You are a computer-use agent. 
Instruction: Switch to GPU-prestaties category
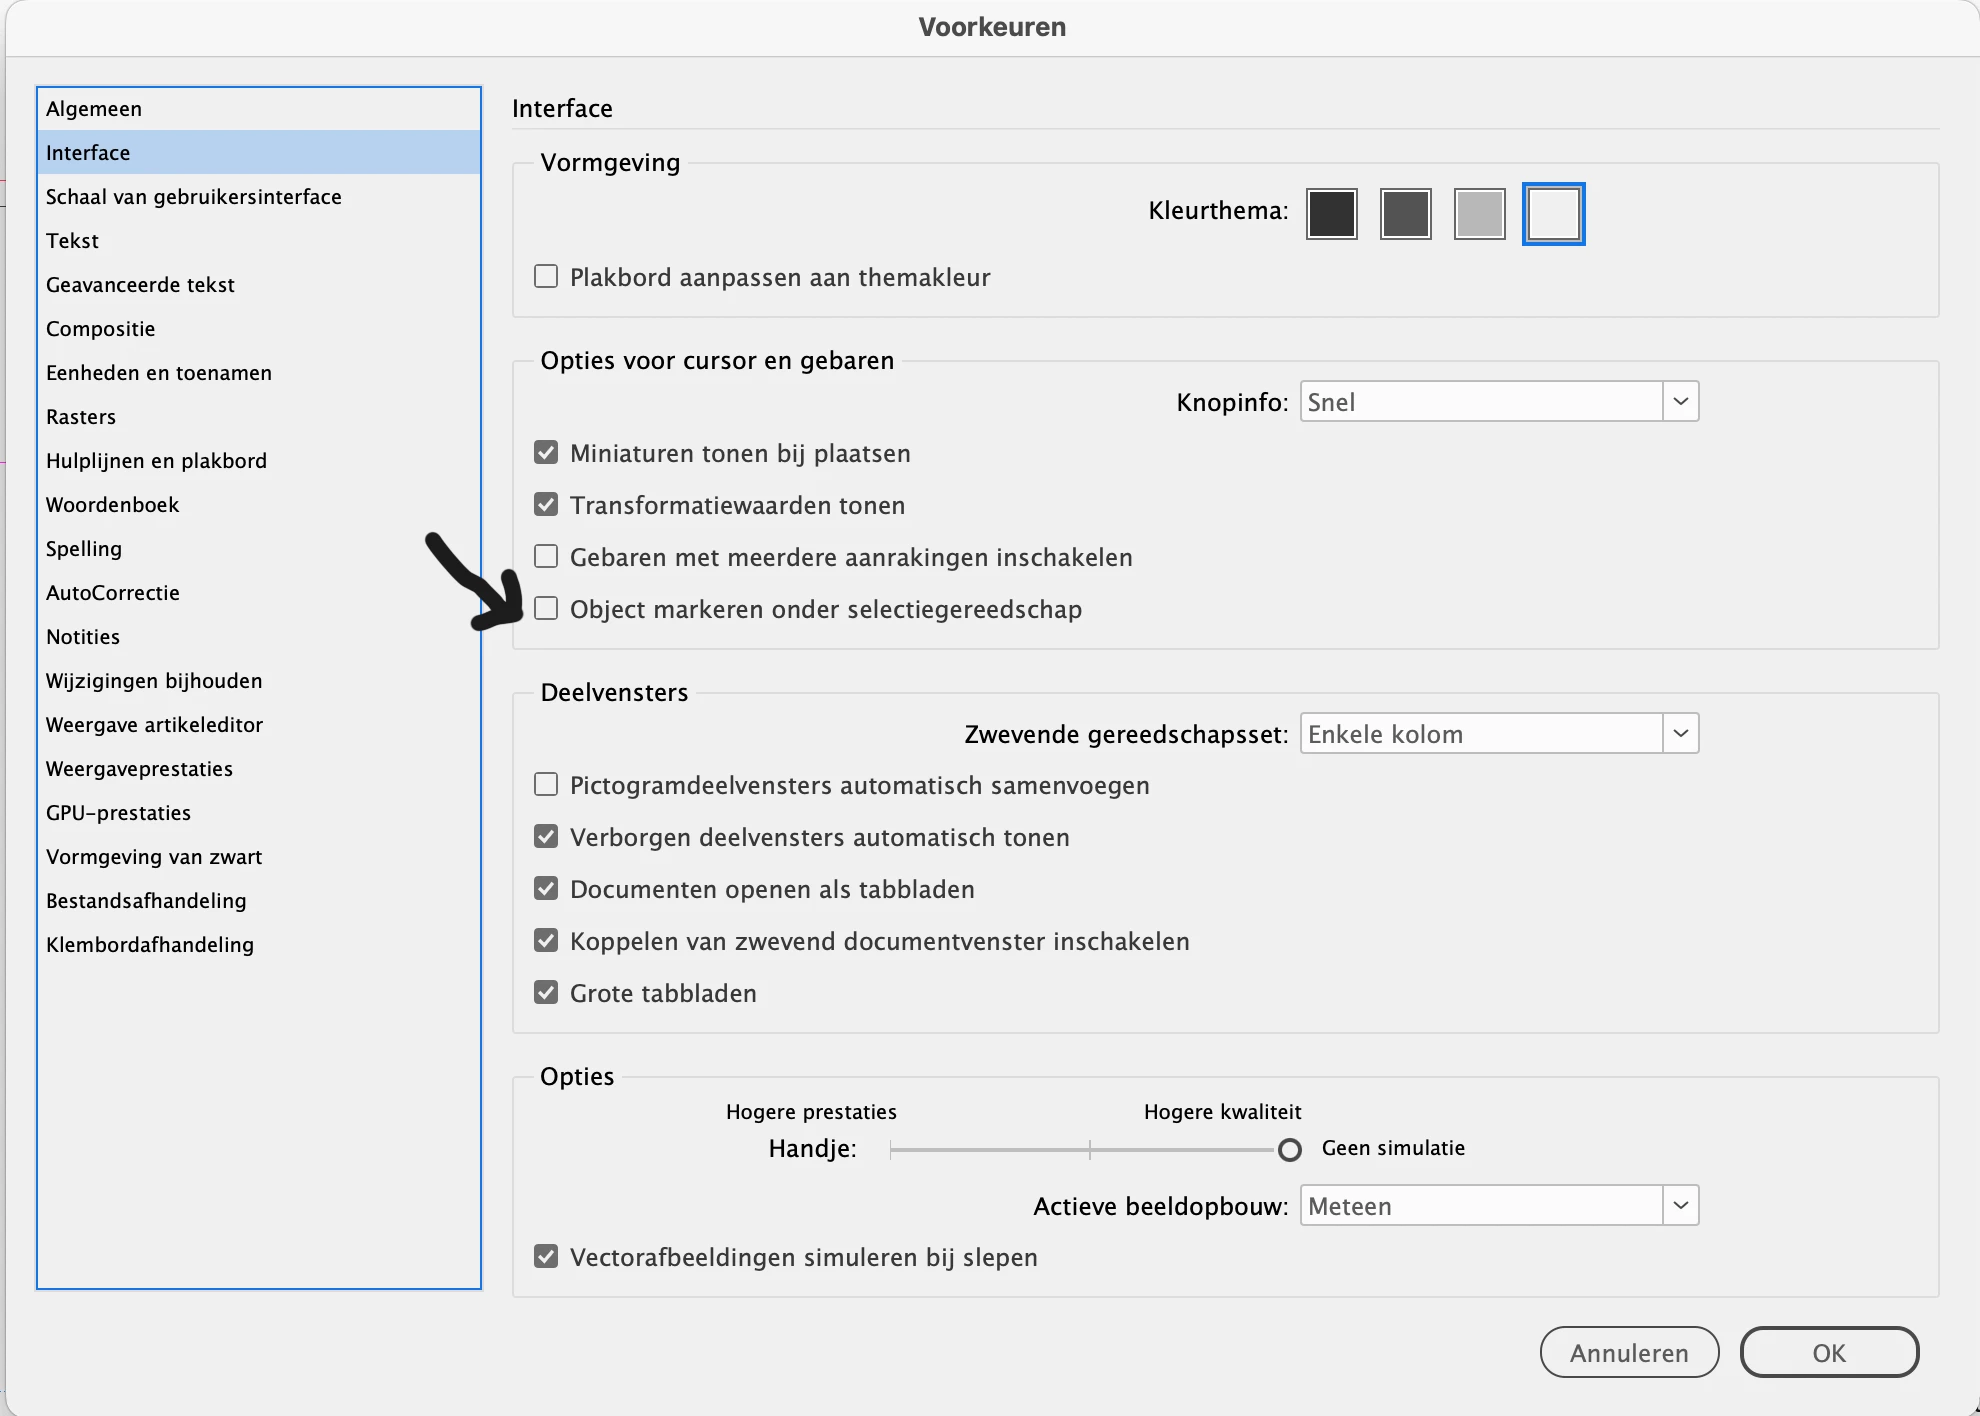[x=118, y=813]
